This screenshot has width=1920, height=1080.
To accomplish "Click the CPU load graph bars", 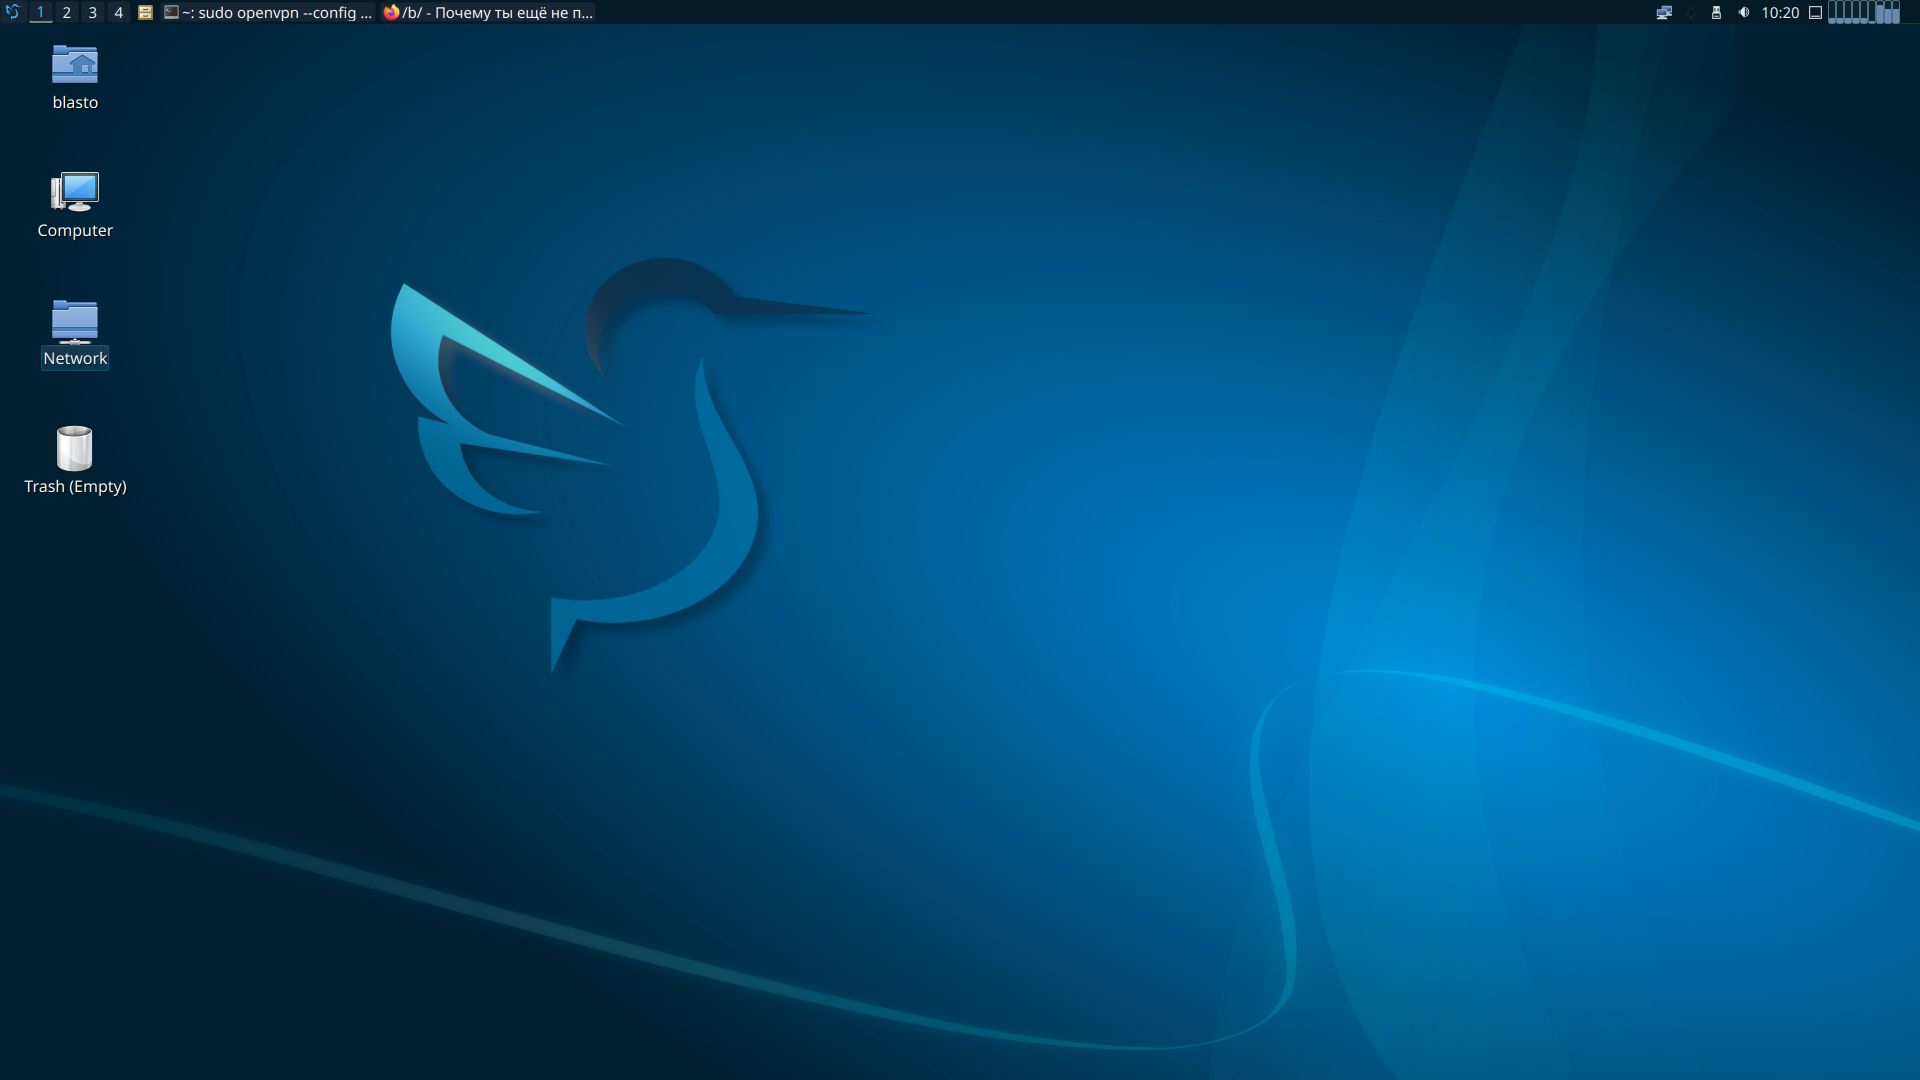I will click(1863, 12).
